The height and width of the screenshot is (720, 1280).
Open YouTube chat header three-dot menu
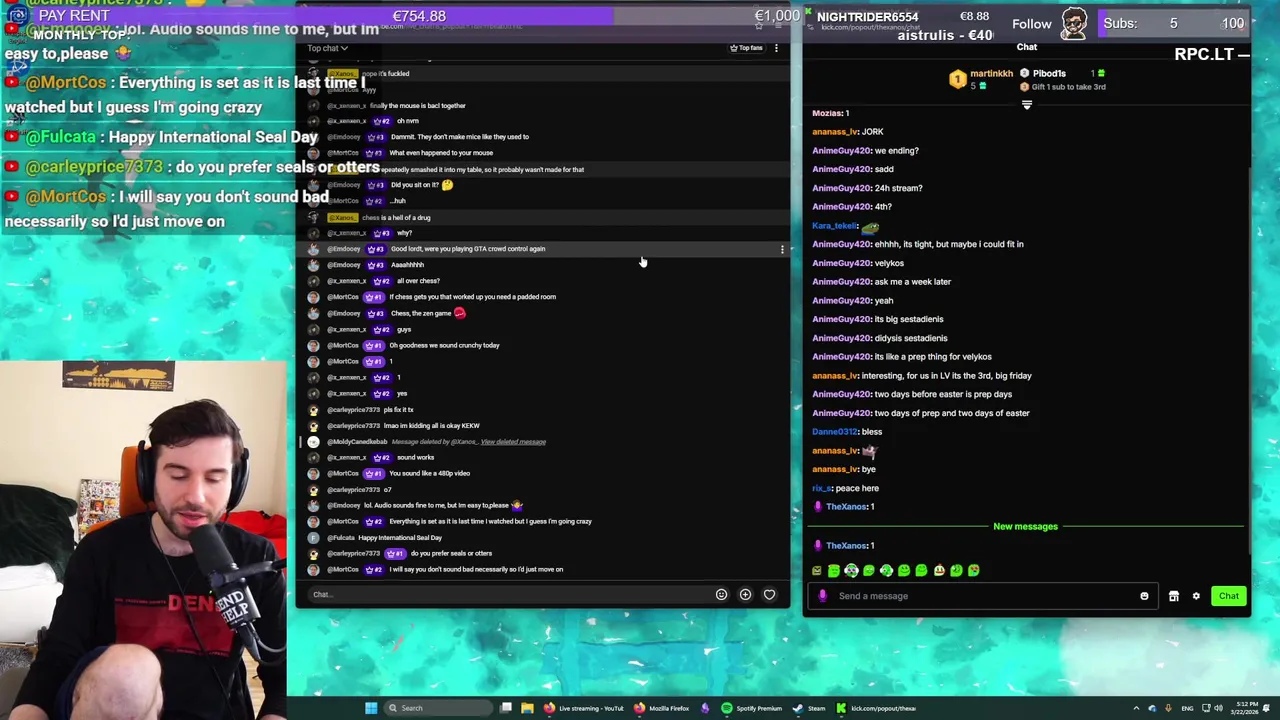(776, 48)
